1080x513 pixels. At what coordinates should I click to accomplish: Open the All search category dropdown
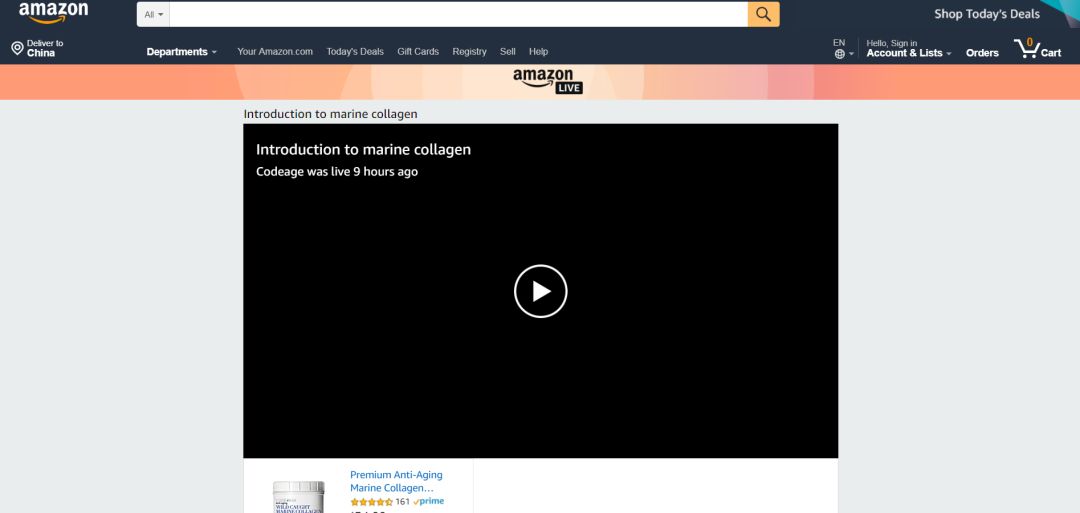[154, 14]
